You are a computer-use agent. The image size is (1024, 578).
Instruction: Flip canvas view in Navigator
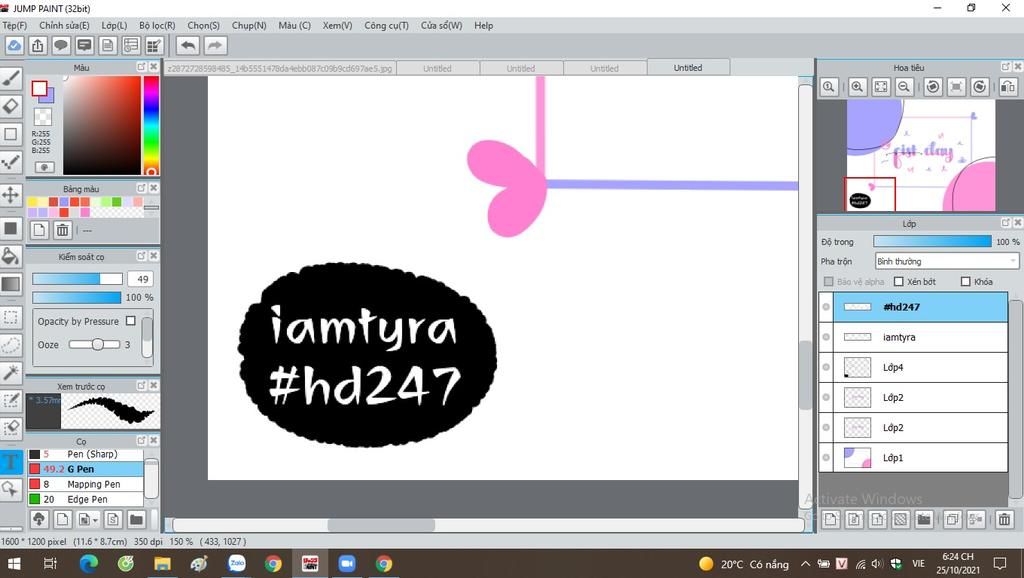pyautogui.click(x=1008, y=87)
